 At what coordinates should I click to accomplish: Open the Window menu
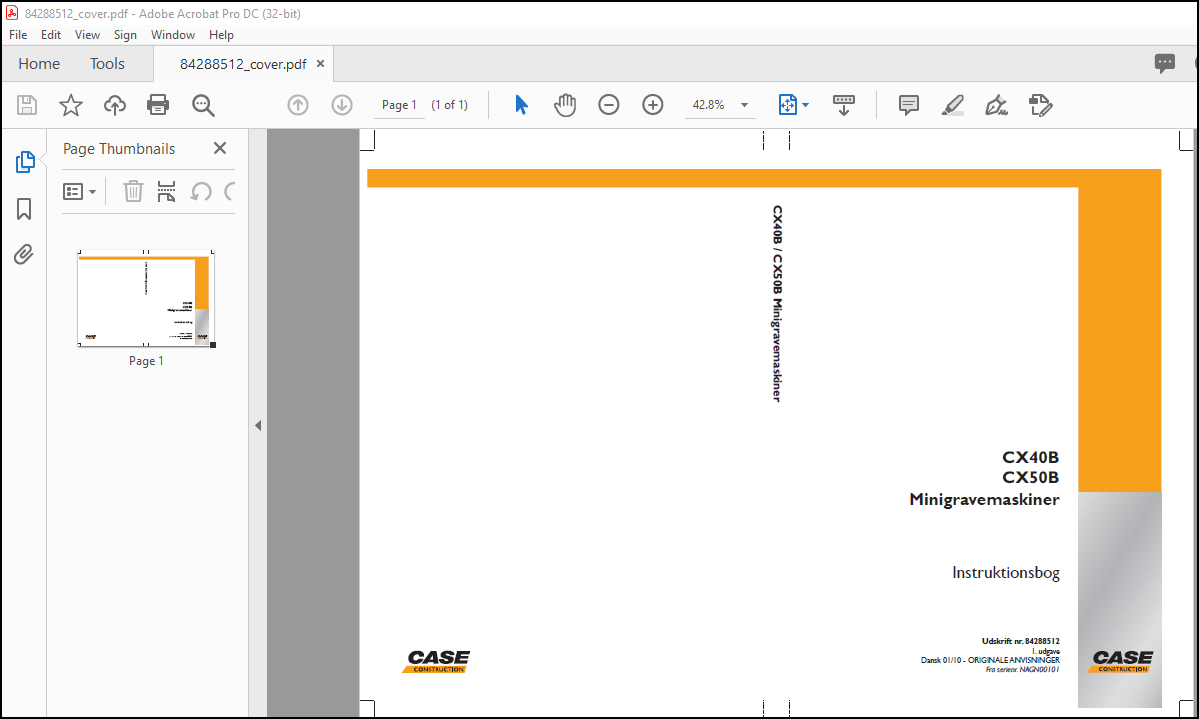173,35
